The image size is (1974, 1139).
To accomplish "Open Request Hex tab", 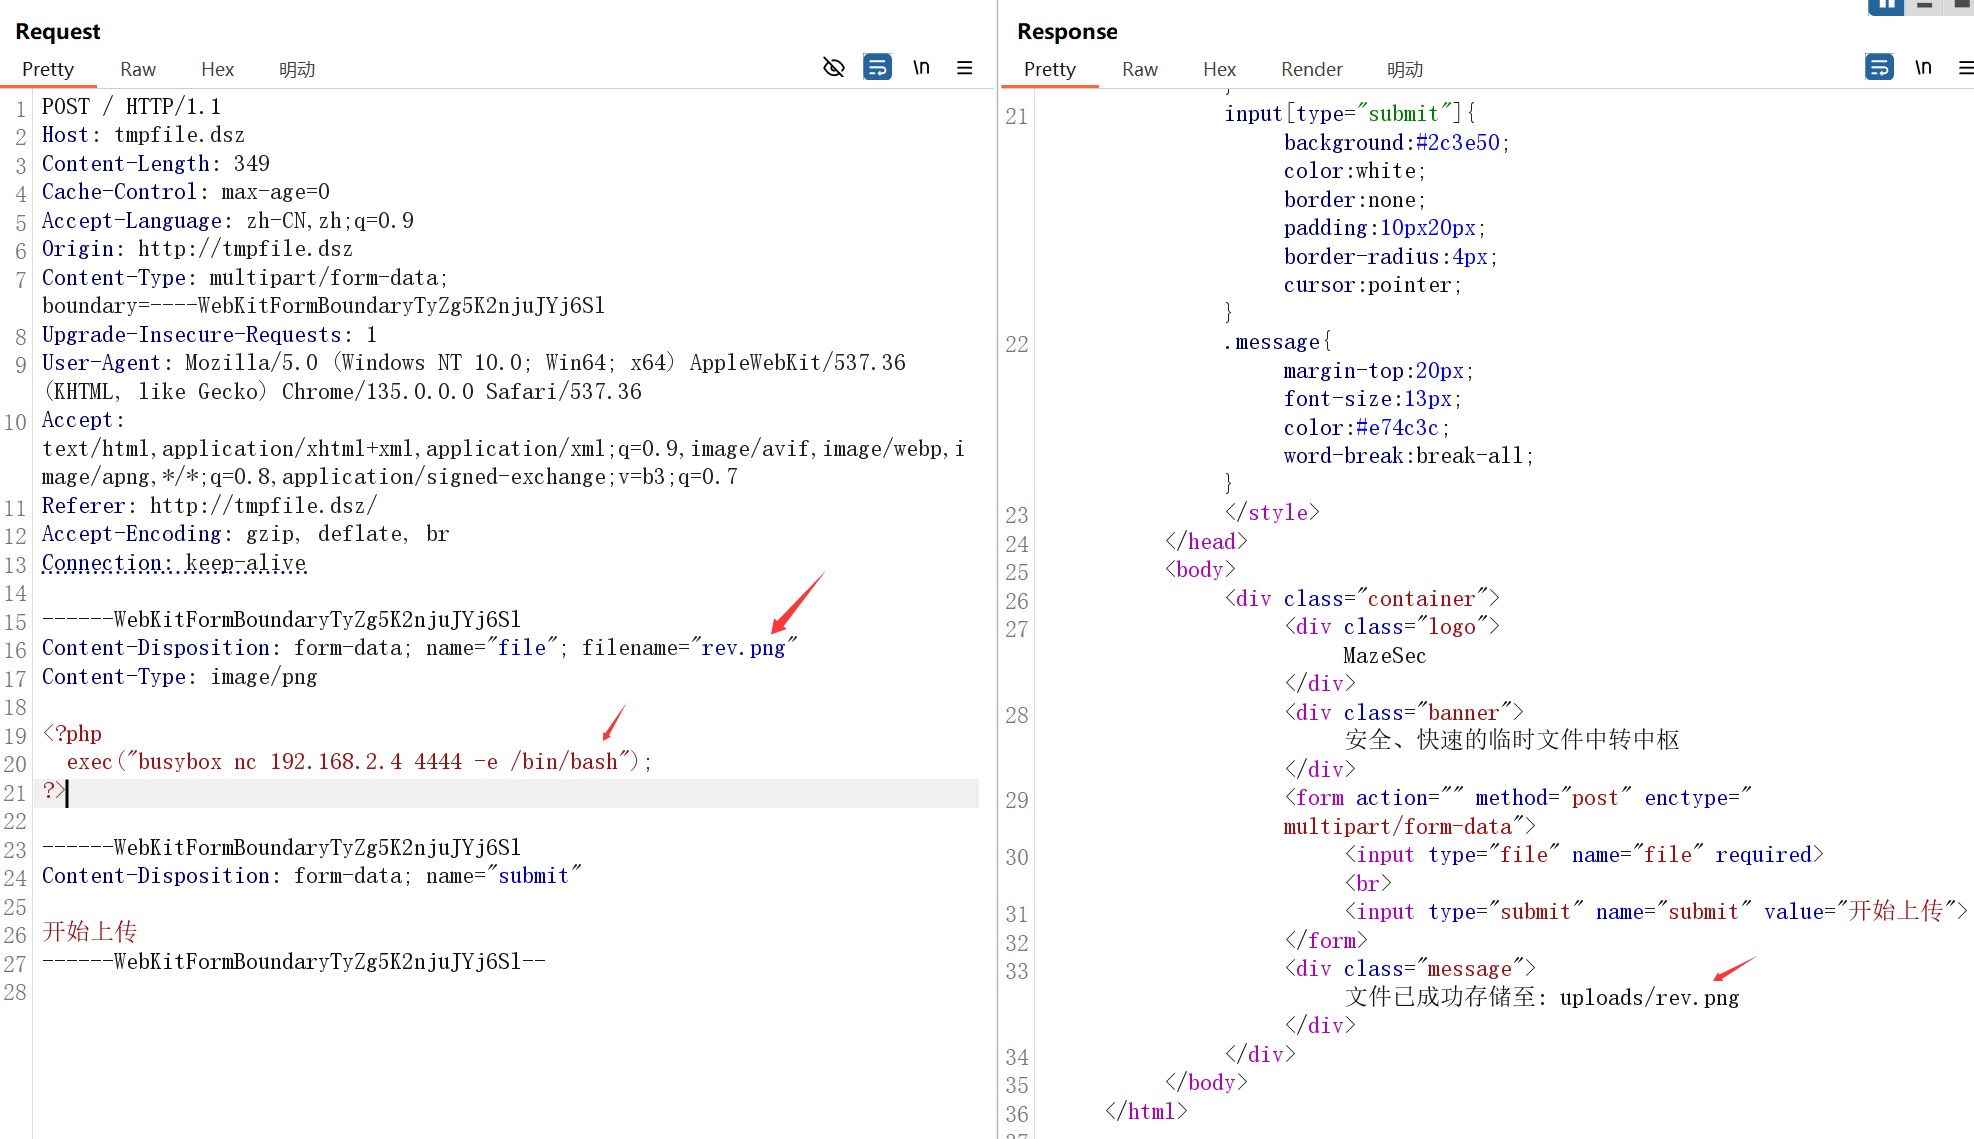I will [217, 69].
